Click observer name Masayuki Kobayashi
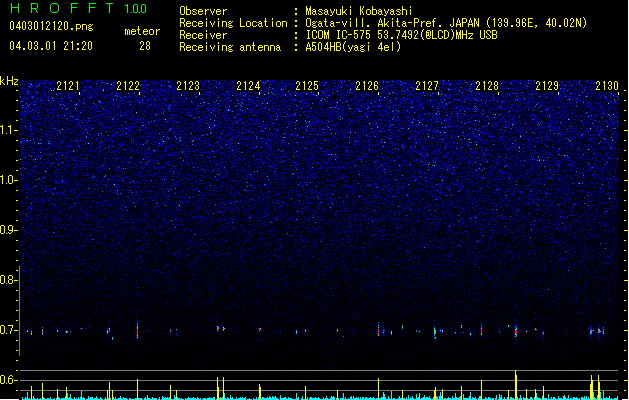629x400 pixels. click(359, 11)
